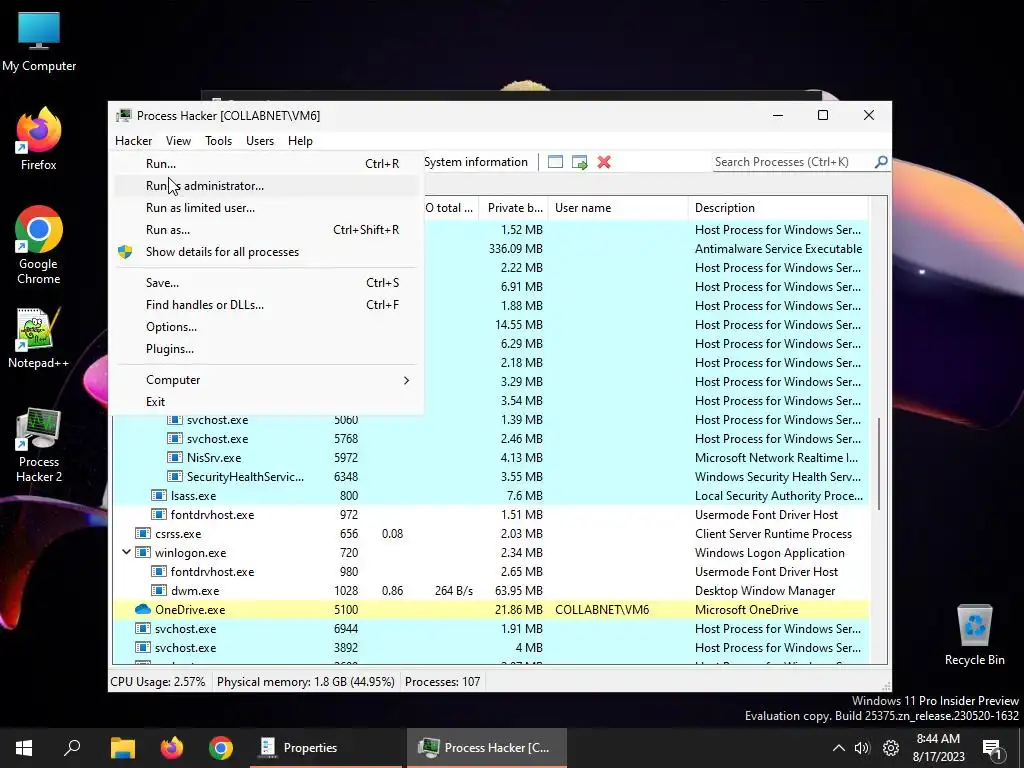Viewport: 1024px width, 768px height.
Task: Open taskbar search magnifier
Action: coord(72,747)
